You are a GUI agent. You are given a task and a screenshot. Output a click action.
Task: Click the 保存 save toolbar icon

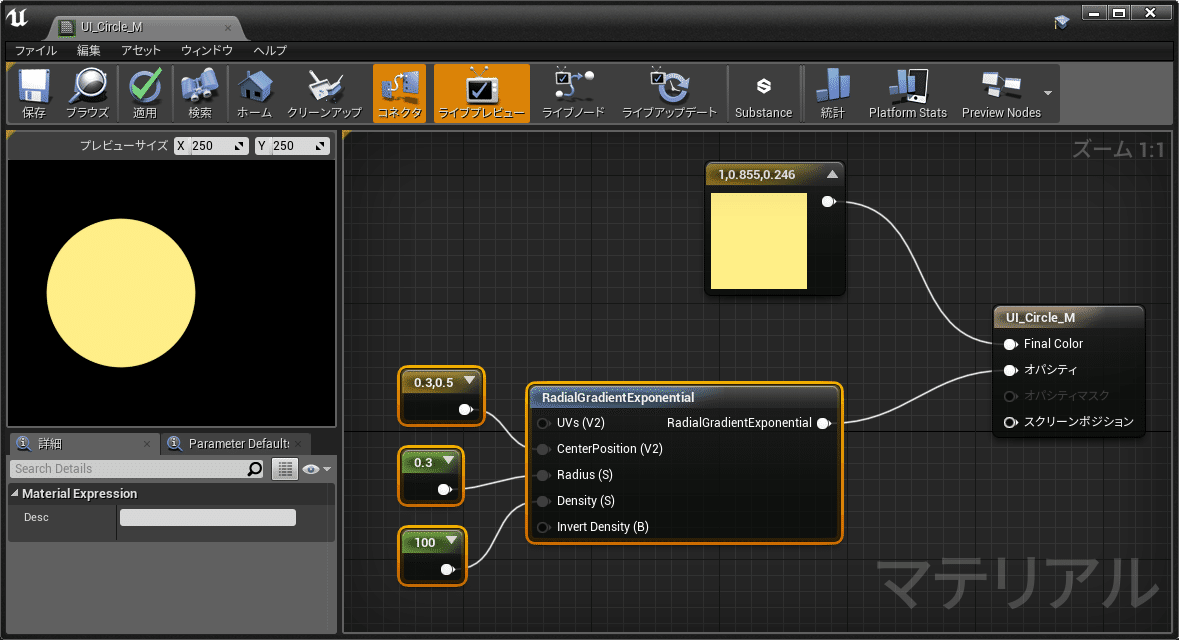[x=34, y=93]
